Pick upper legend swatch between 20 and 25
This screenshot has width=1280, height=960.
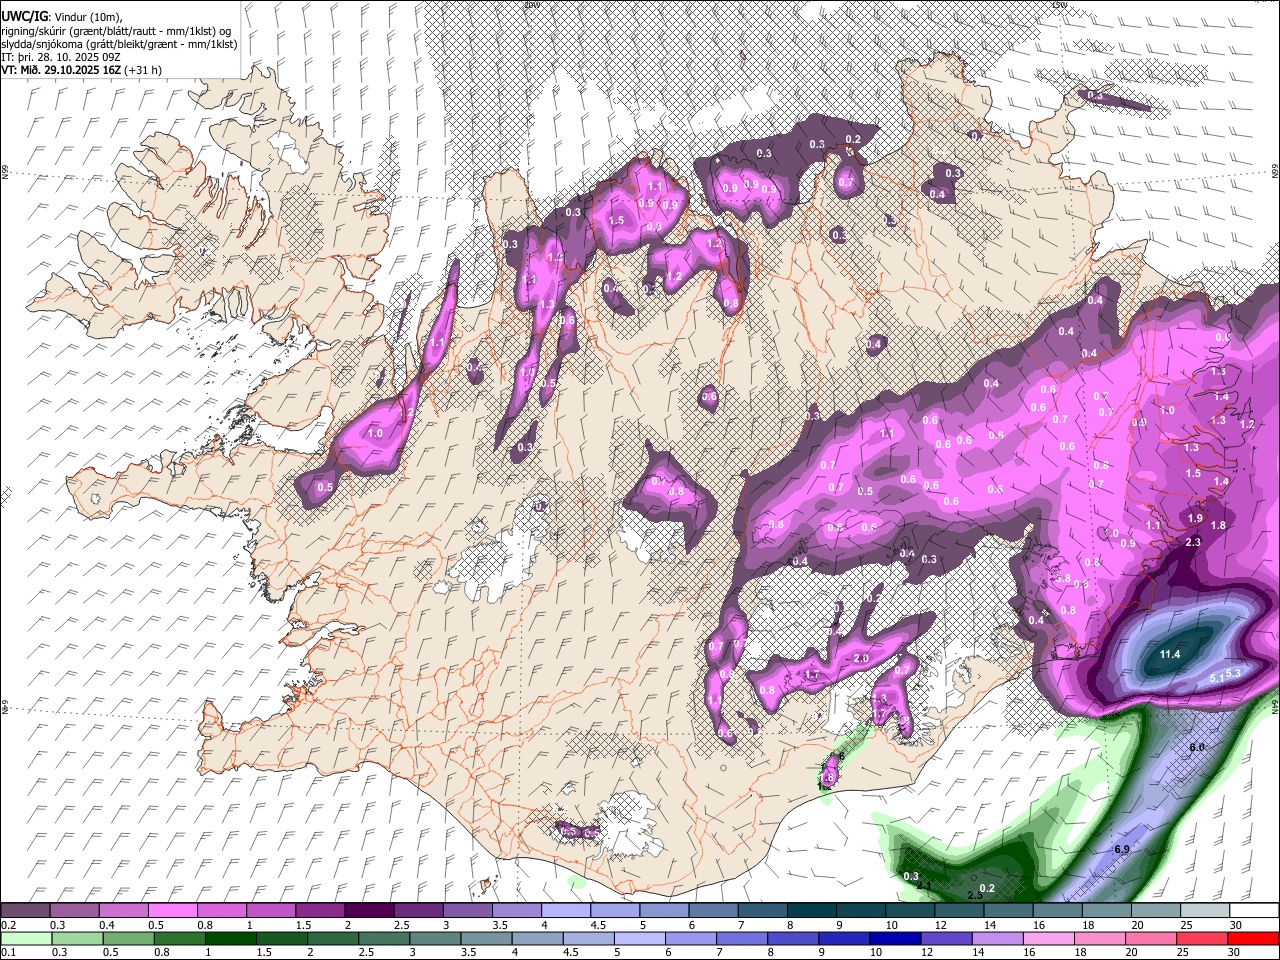1155,911
